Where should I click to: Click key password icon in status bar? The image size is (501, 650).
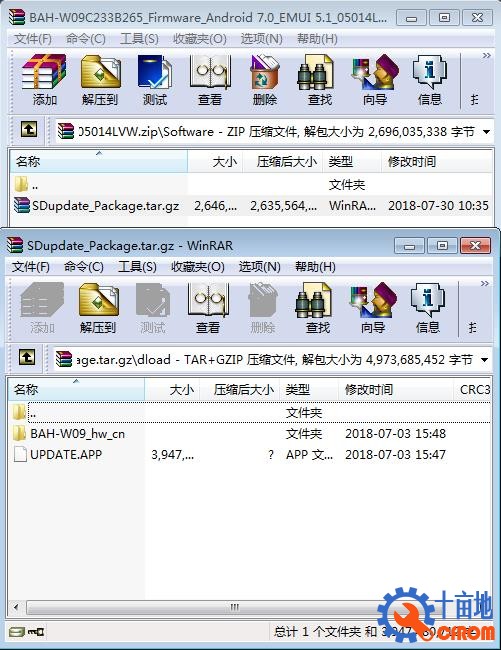(36, 632)
